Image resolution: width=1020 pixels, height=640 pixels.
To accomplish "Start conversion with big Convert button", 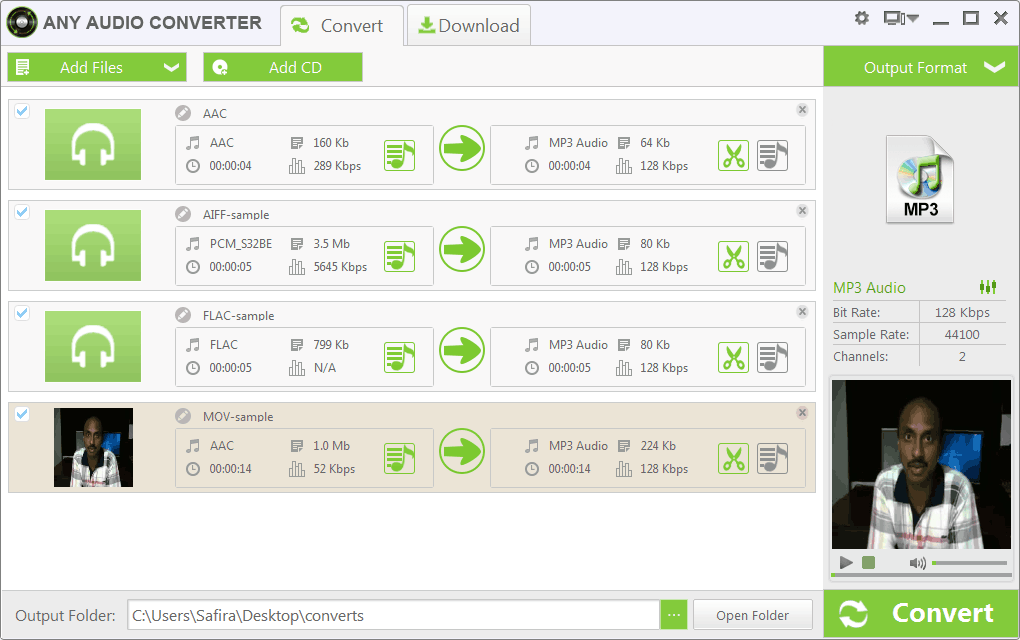I will 921,614.
